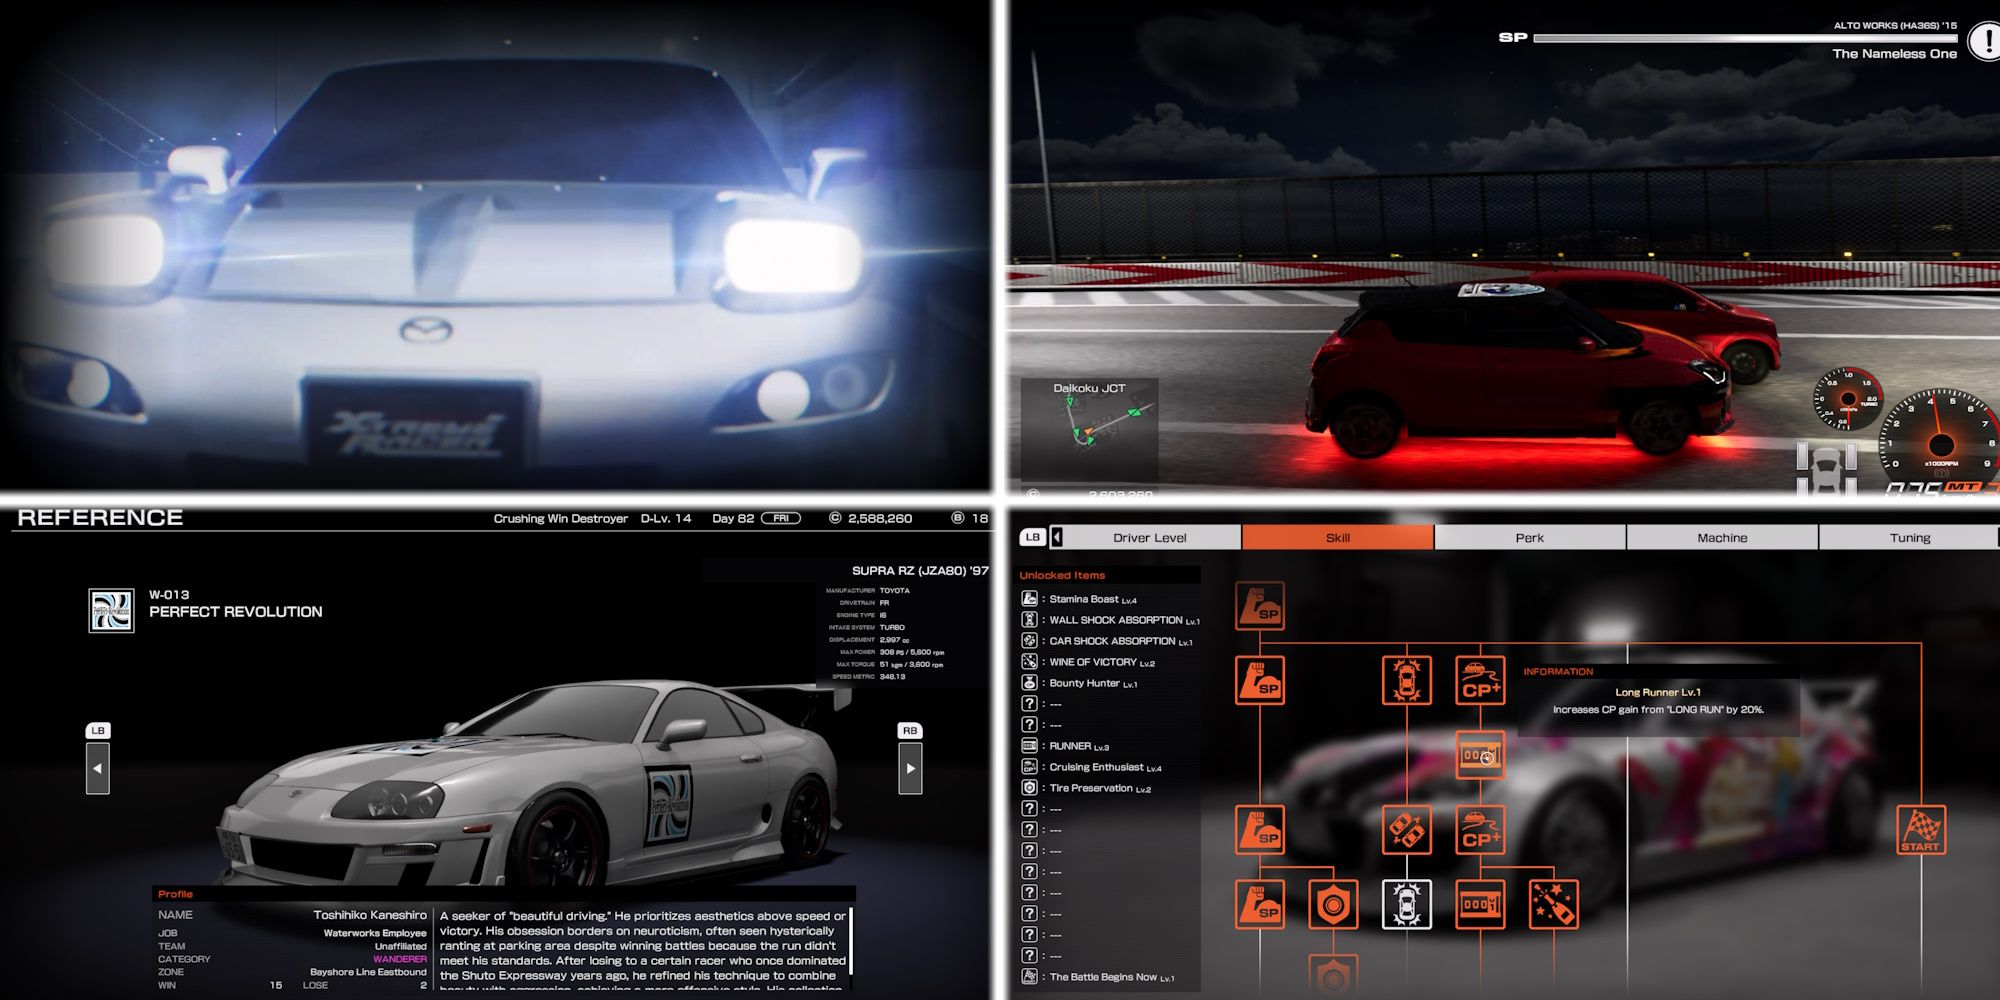Click the Perfect Revolution team emblem
This screenshot has width=2000, height=1000.
coord(111,610)
